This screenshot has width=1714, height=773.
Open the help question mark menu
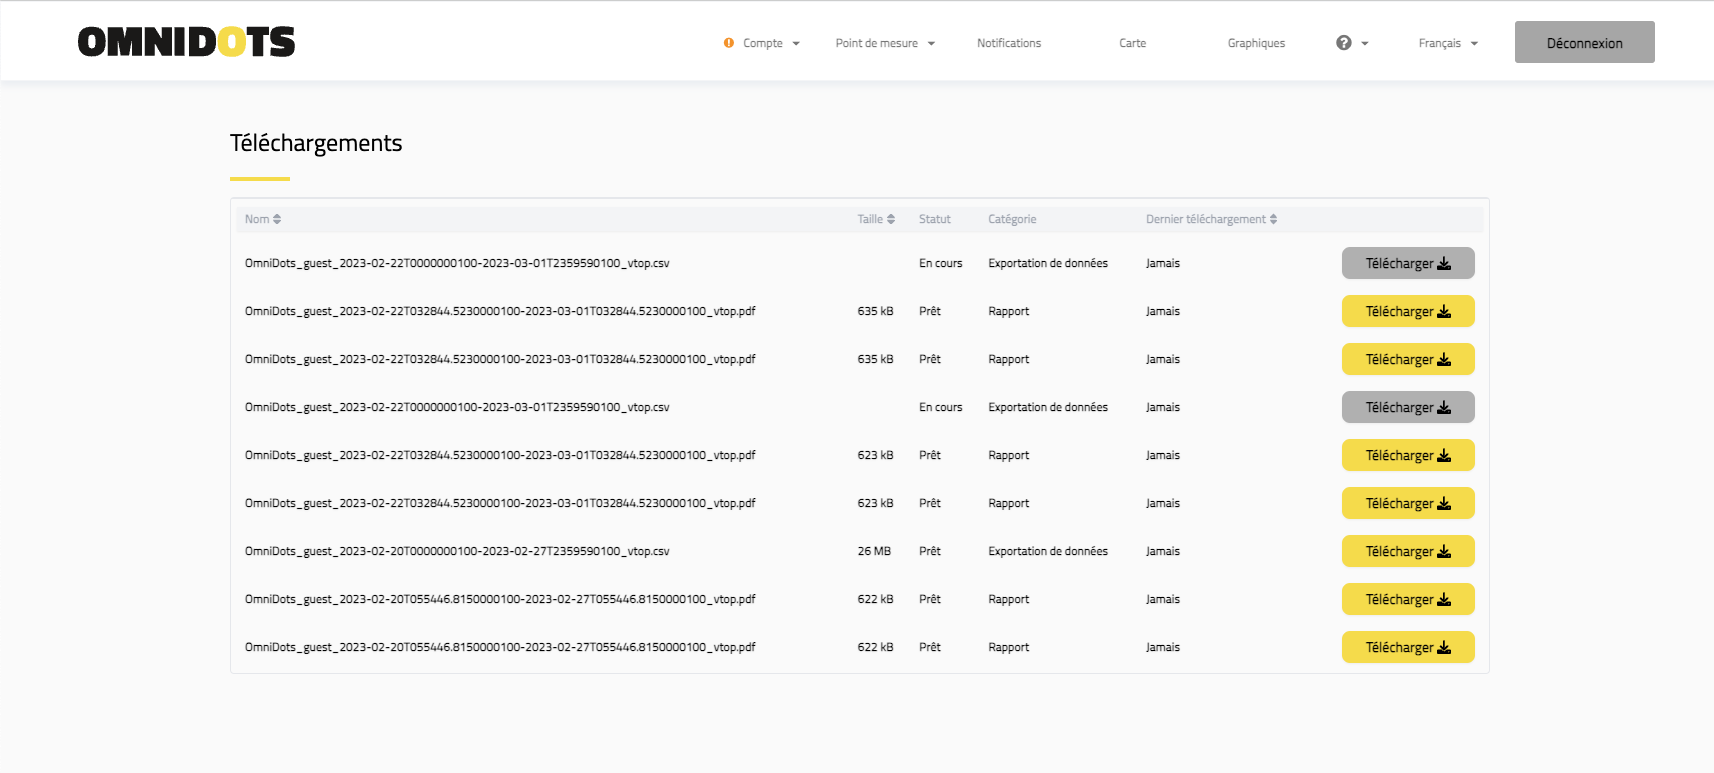pyautogui.click(x=1351, y=43)
